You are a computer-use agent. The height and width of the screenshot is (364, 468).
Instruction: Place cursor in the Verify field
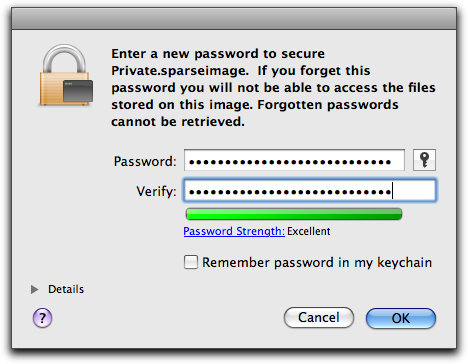(x=310, y=191)
